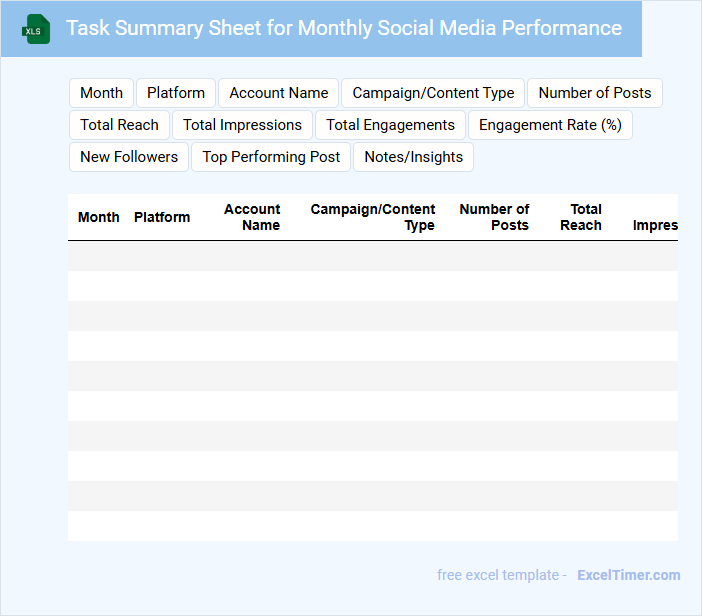The image size is (702, 616).
Task: Click the Number of Posts column header
Action: pyautogui.click(x=495, y=217)
